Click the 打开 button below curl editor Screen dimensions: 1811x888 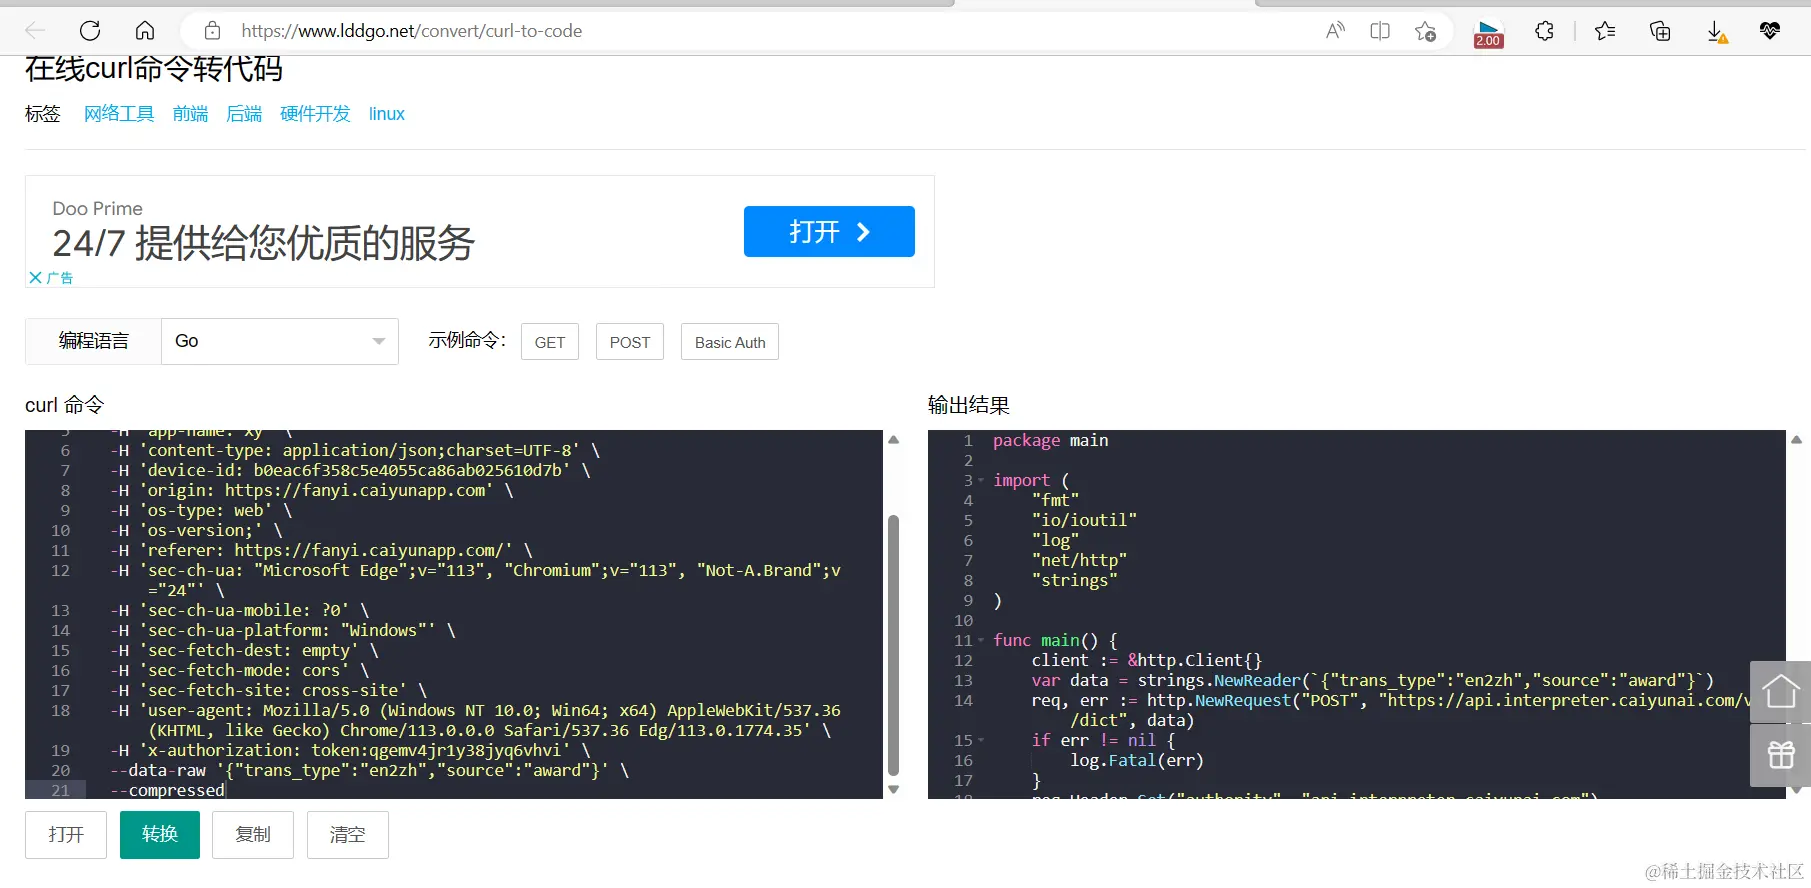pyautogui.click(x=66, y=834)
